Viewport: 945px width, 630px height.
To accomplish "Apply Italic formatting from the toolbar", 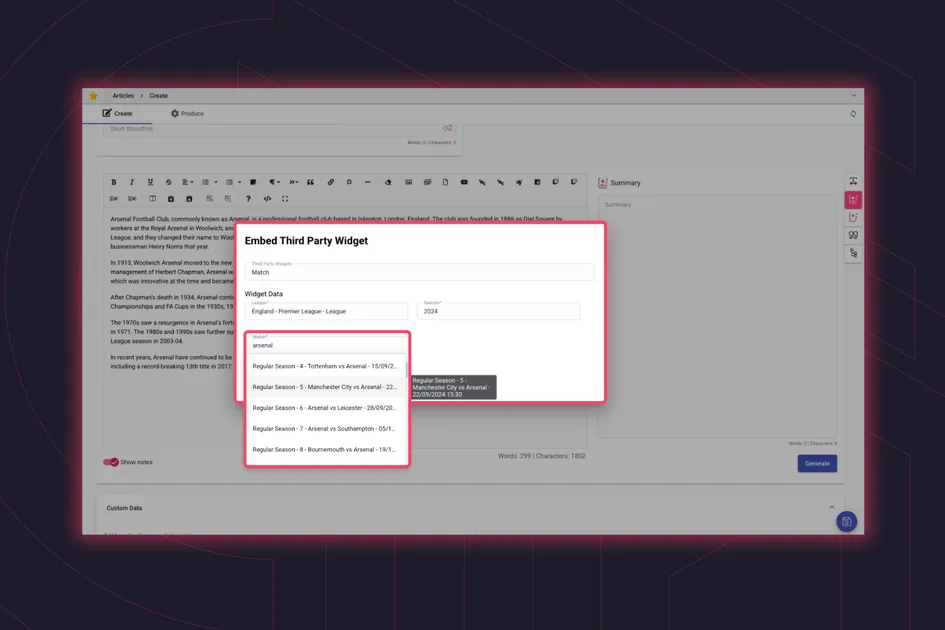I will [x=132, y=182].
